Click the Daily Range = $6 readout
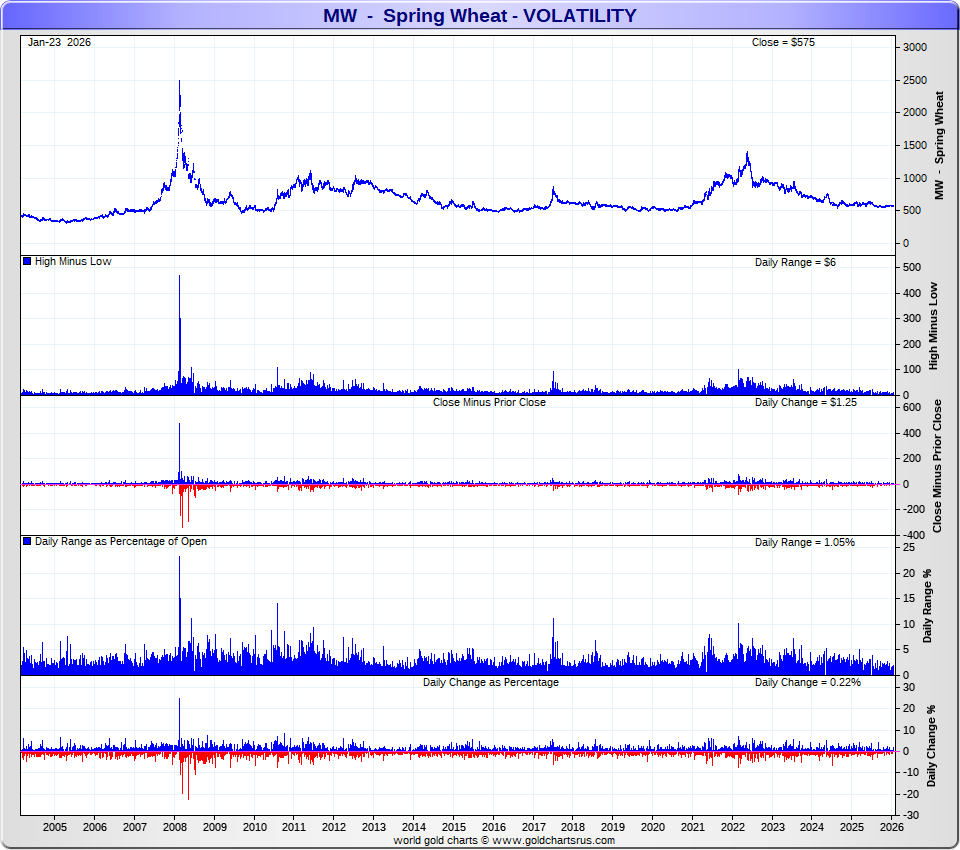The height and width of the screenshot is (850, 960). point(789,262)
